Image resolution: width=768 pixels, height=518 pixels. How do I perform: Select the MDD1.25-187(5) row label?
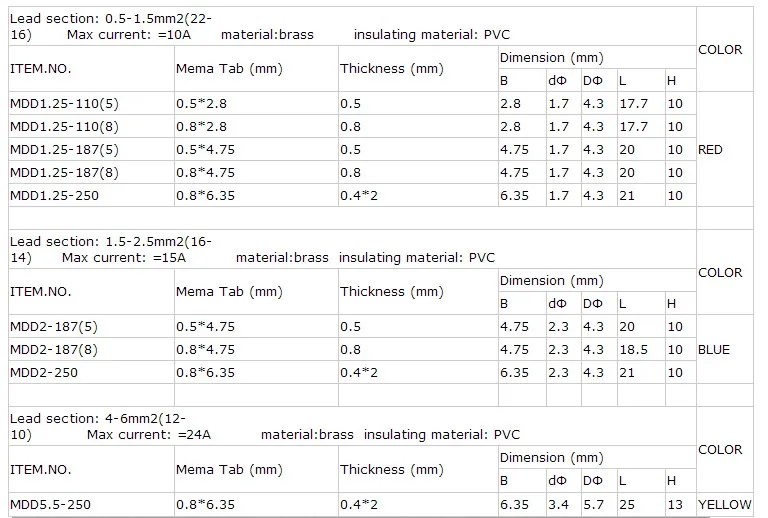tap(91, 149)
